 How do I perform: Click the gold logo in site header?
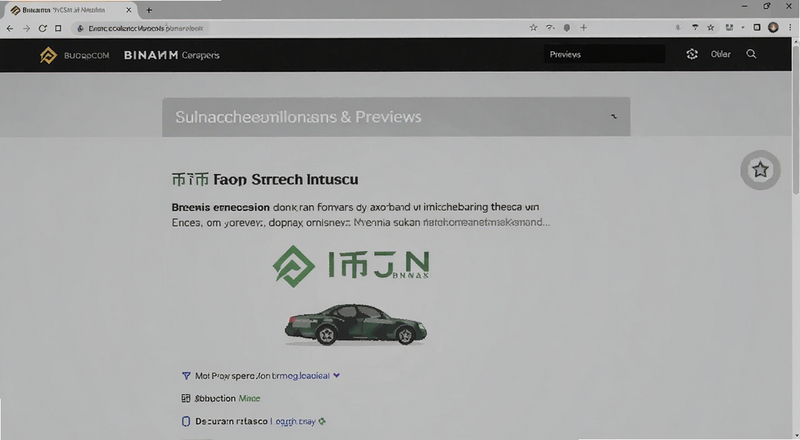(x=48, y=55)
